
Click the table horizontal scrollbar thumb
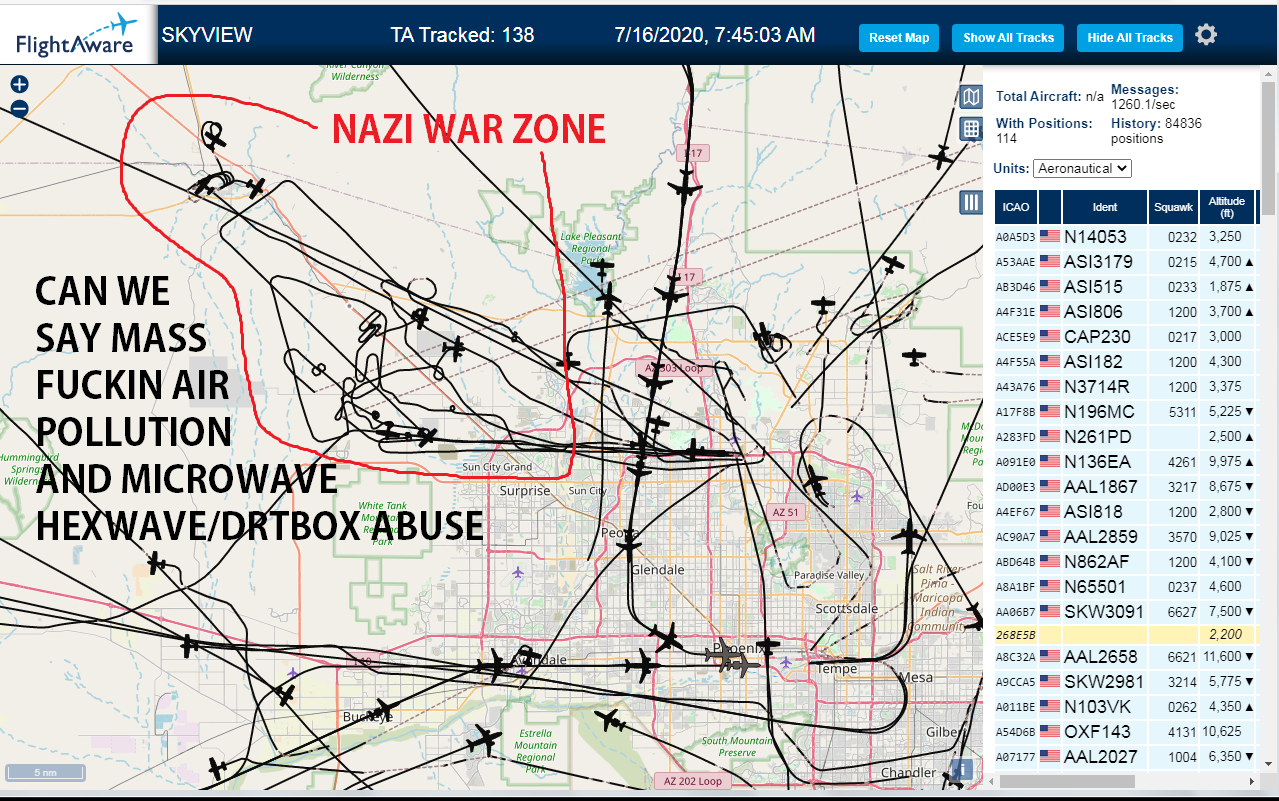coord(1066,781)
